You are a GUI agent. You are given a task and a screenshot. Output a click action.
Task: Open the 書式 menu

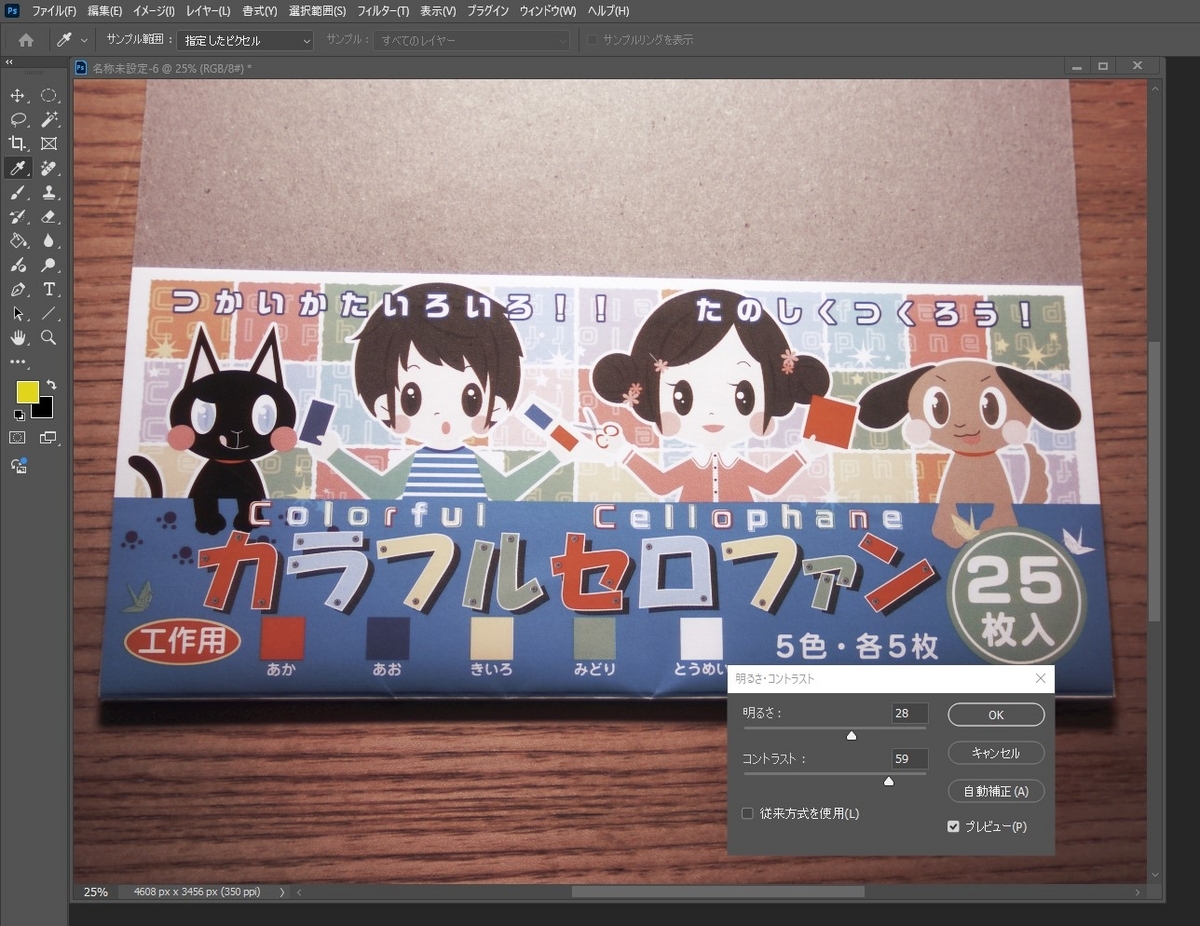(260, 11)
